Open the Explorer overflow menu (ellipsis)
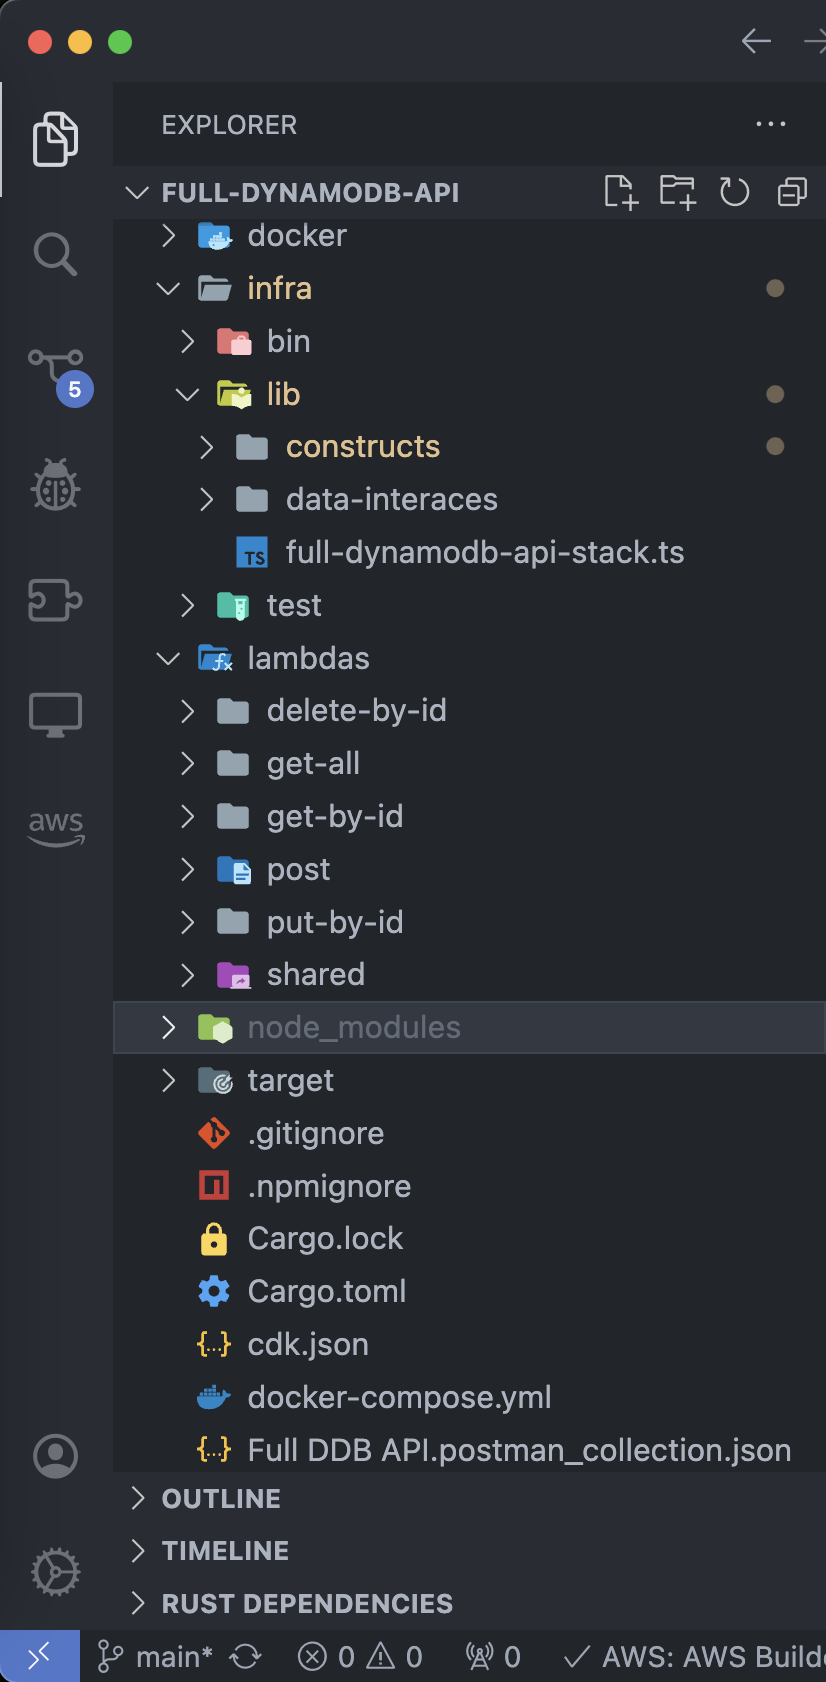Image resolution: width=826 pixels, height=1682 pixels. (x=771, y=124)
